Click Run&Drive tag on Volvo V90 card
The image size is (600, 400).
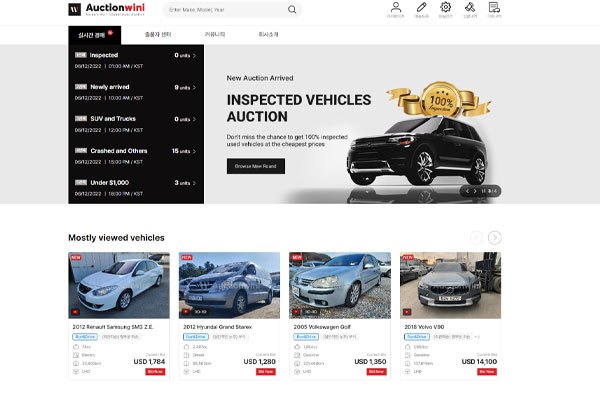417,337
